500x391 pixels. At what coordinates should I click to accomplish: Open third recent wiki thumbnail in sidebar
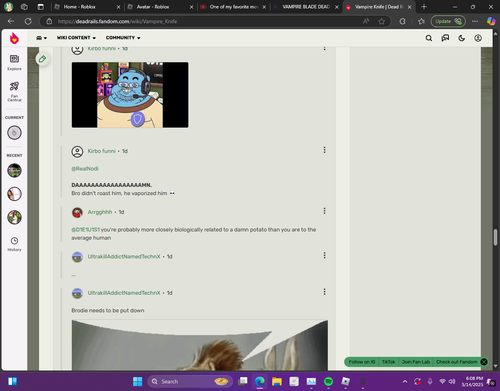click(14, 217)
